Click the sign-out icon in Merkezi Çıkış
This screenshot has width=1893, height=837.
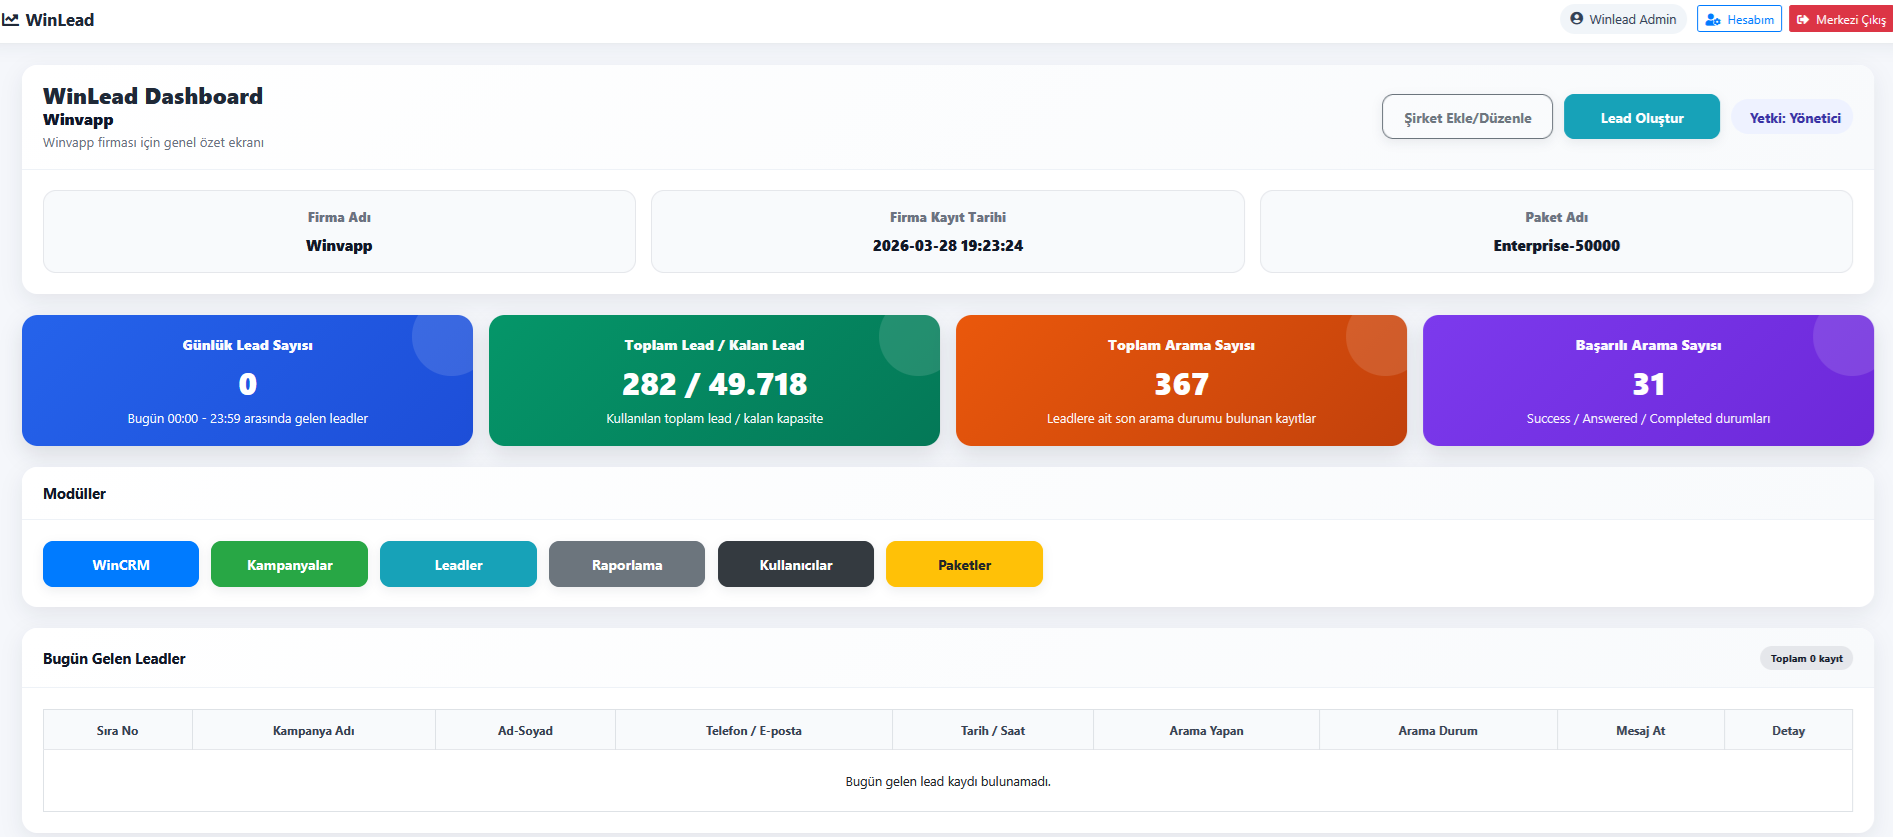point(1803,20)
